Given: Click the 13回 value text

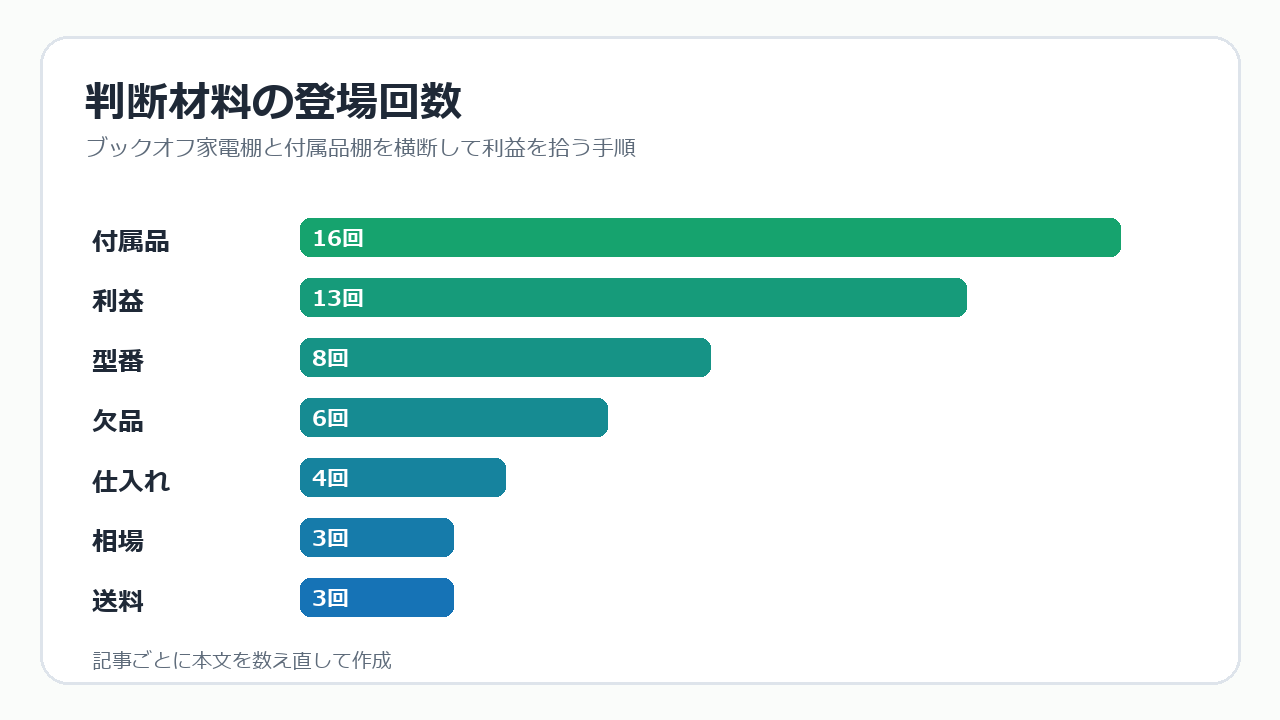Looking at the screenshot, I should (x=338, y=298).
